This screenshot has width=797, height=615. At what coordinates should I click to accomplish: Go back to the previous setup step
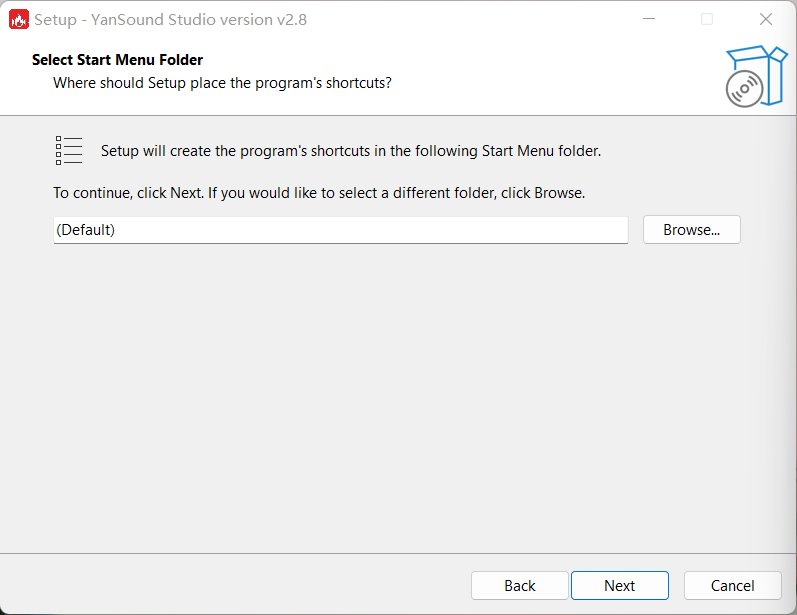pyautogui.click(x=519, y=586)
